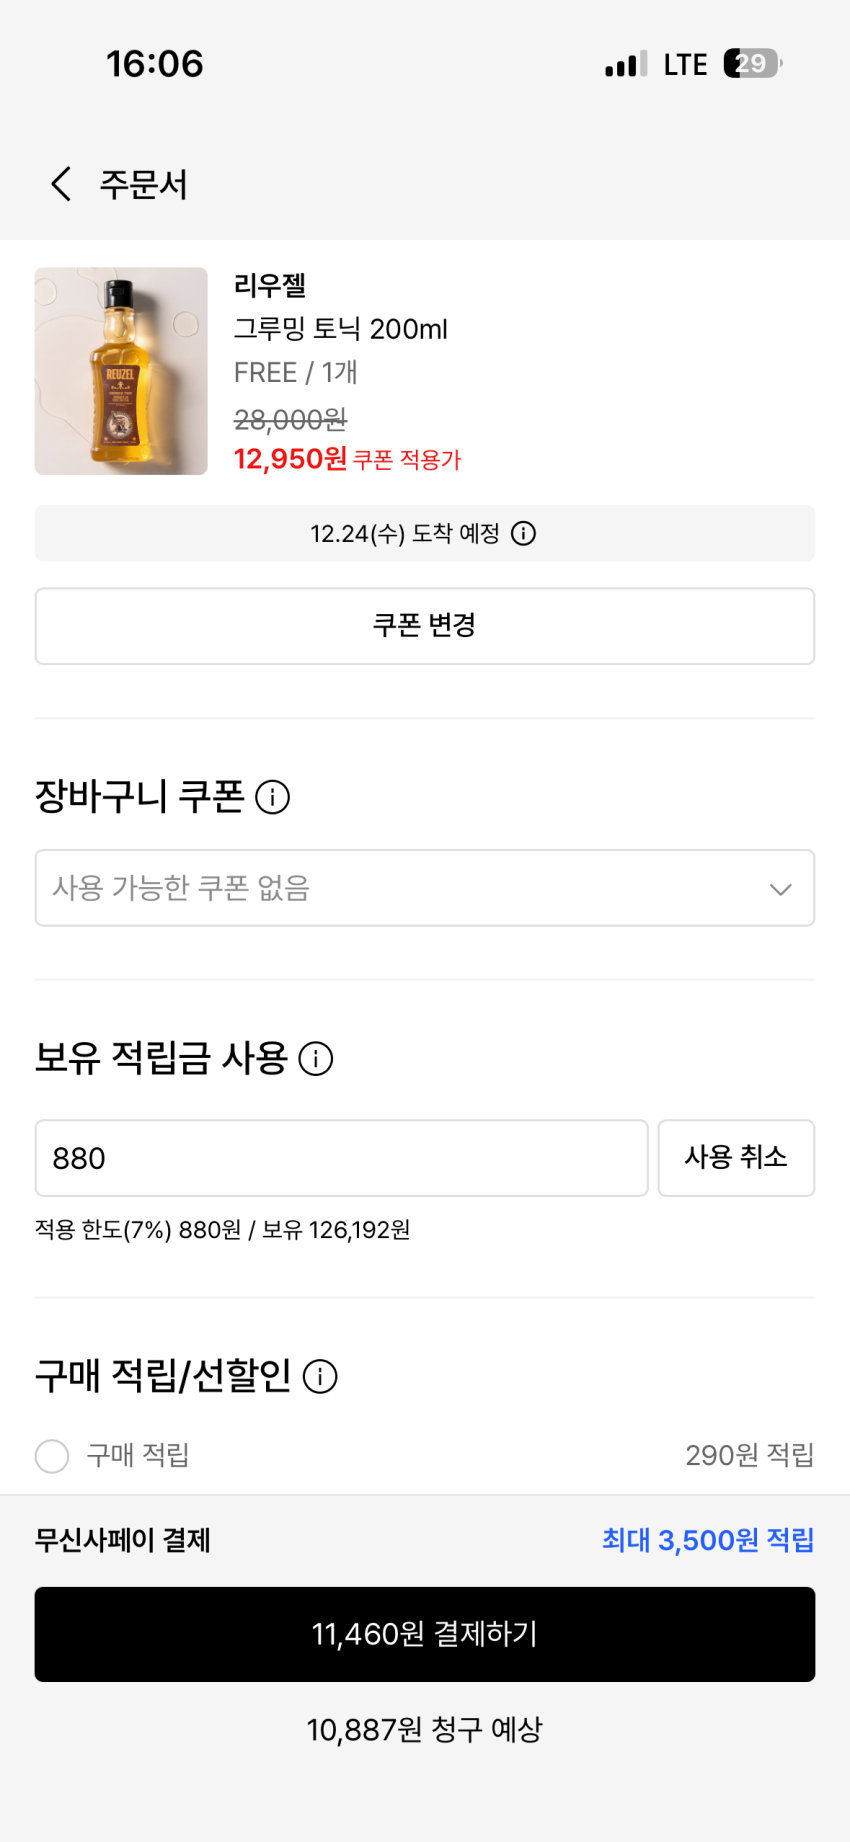Show the 보유 적립금 사용 info tooltip
850x1842 pixels.
tap(316, 1058)
